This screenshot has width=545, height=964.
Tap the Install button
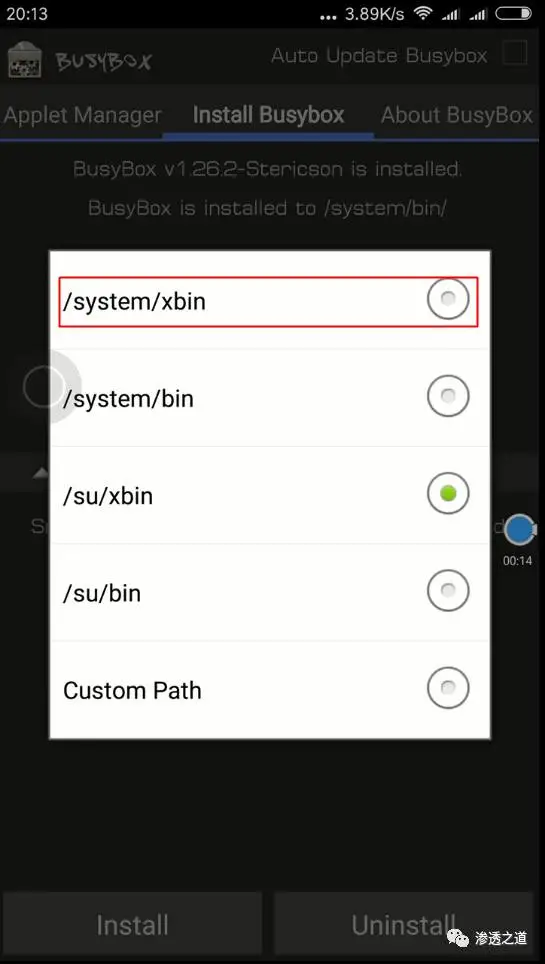click(132, 925)
